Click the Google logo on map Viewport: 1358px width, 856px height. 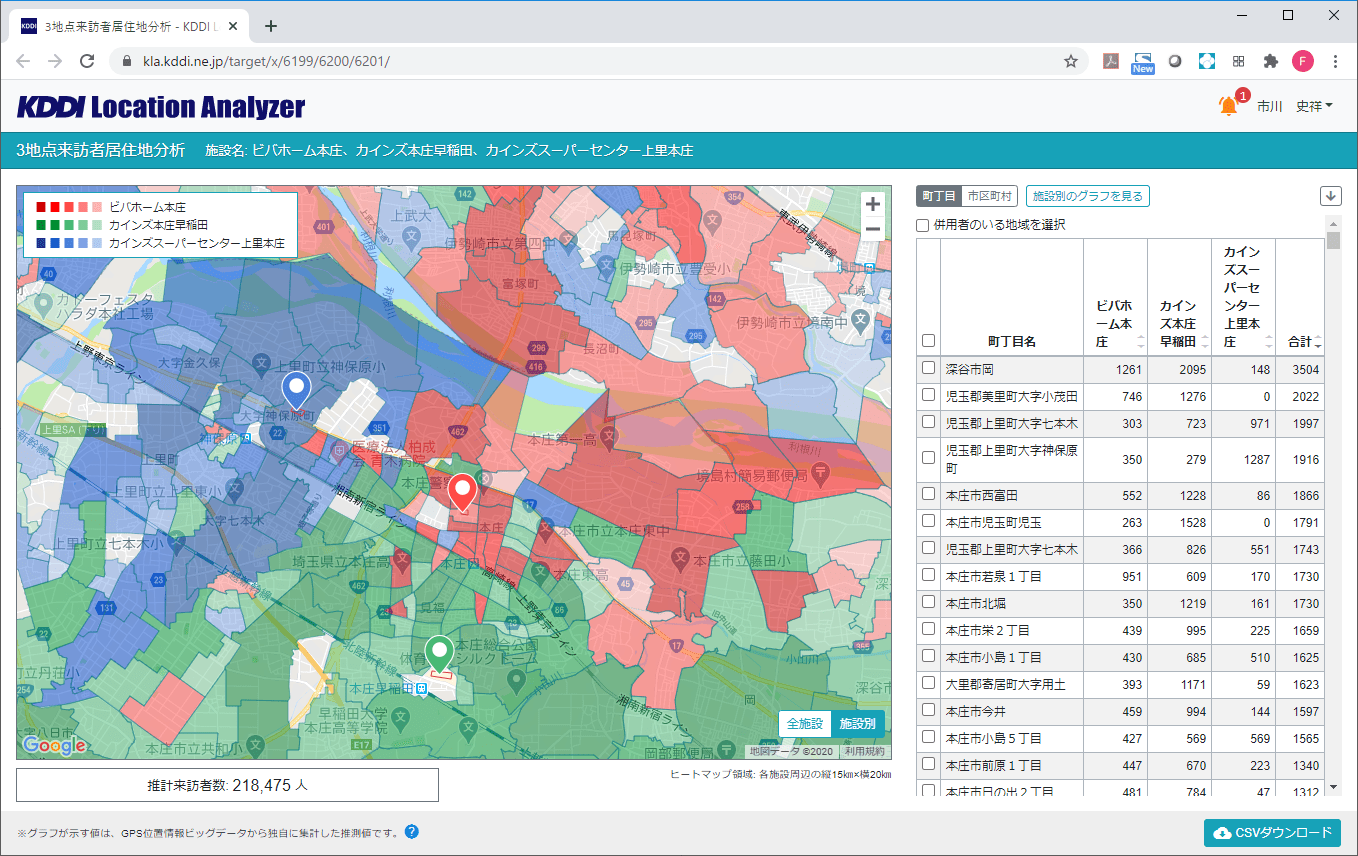pyautogui.click(x=55, y=745)
